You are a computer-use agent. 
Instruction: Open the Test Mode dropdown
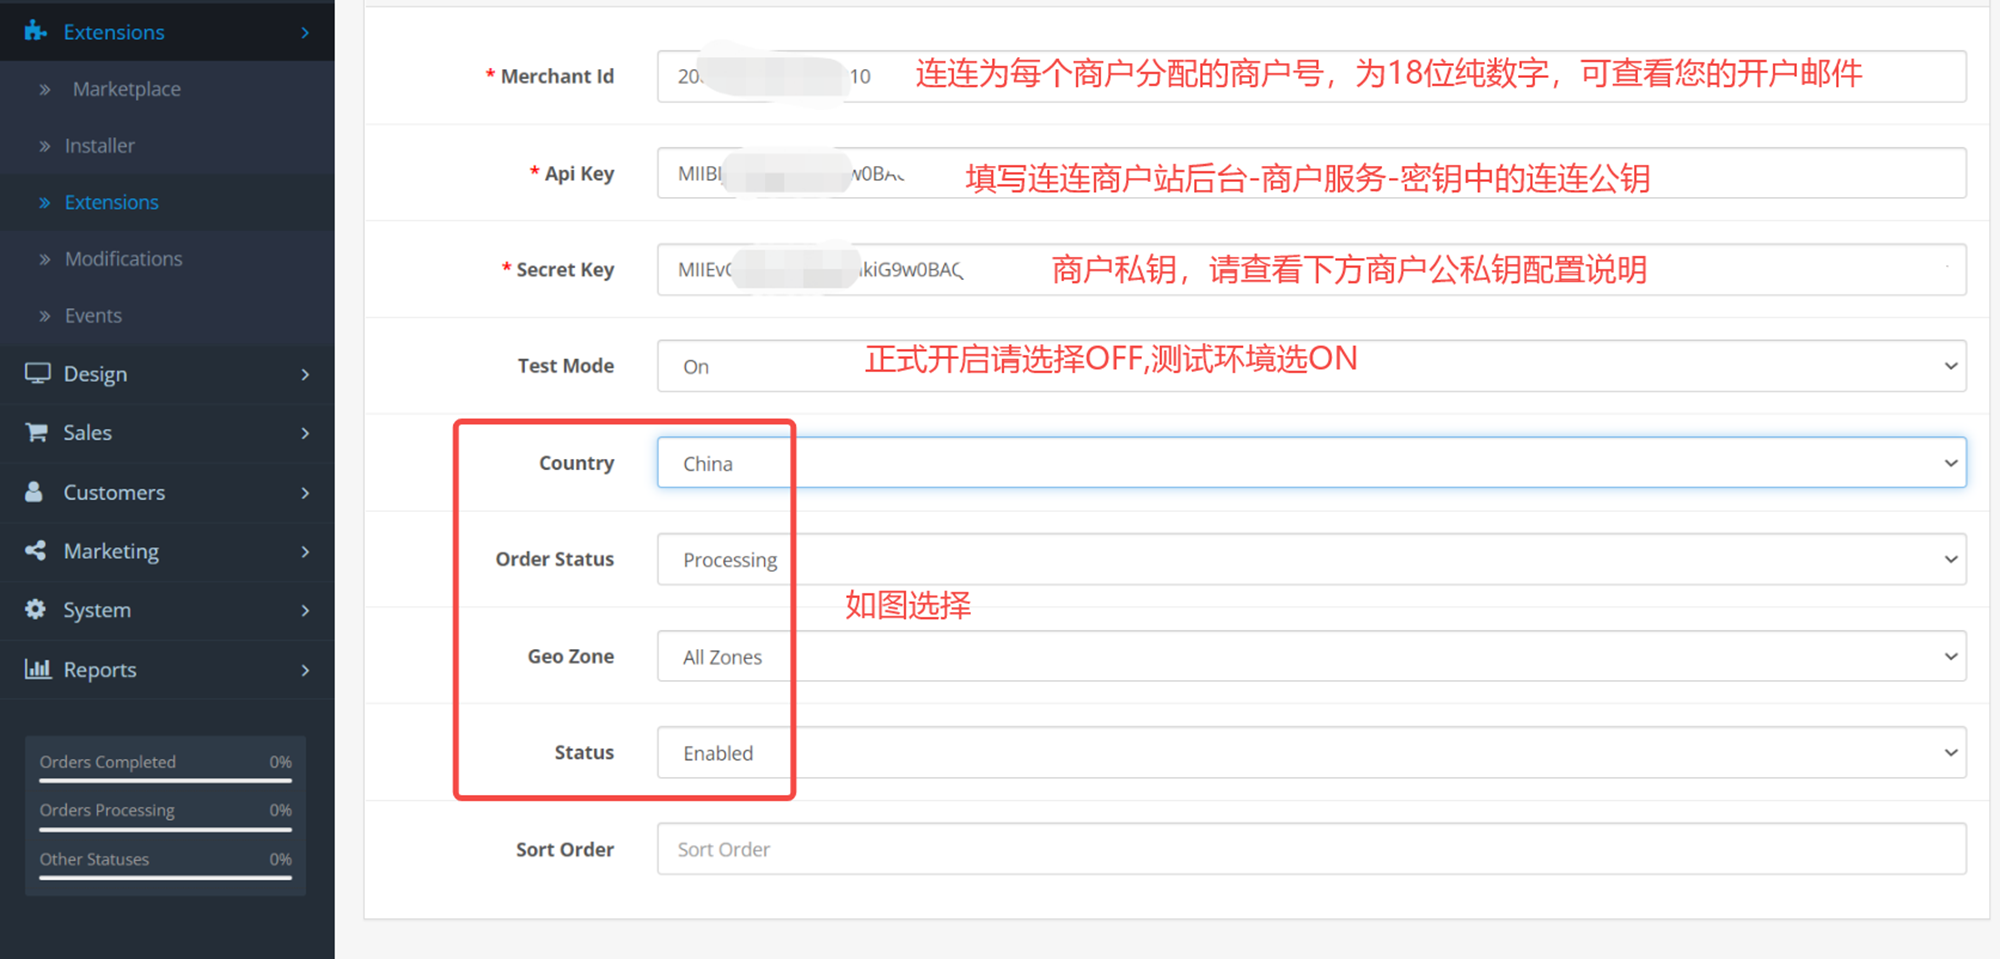pos(1311,366)
